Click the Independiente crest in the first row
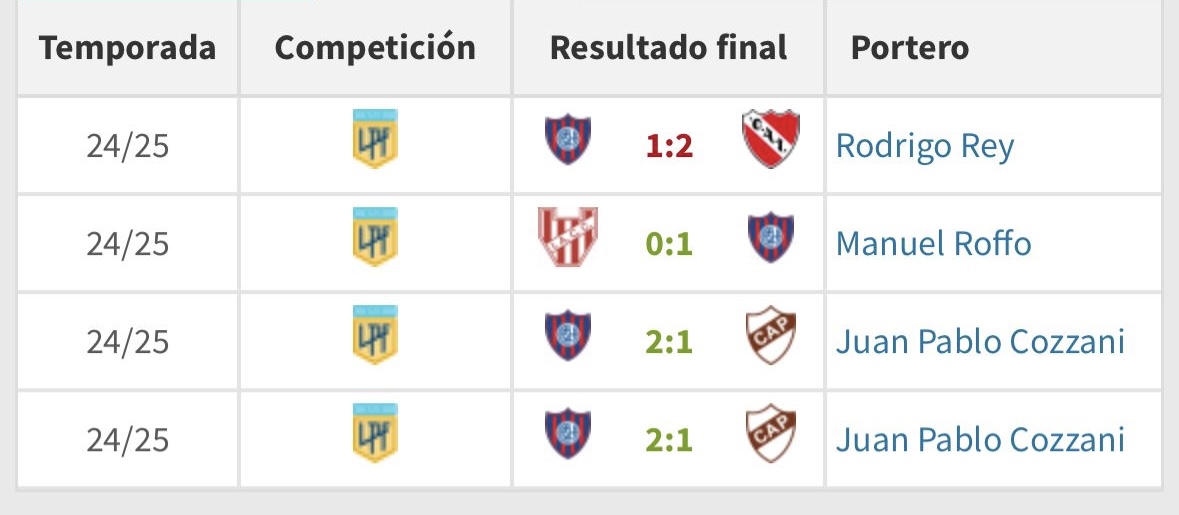Viewport: 1179px width, 515px height. point(771,139)
